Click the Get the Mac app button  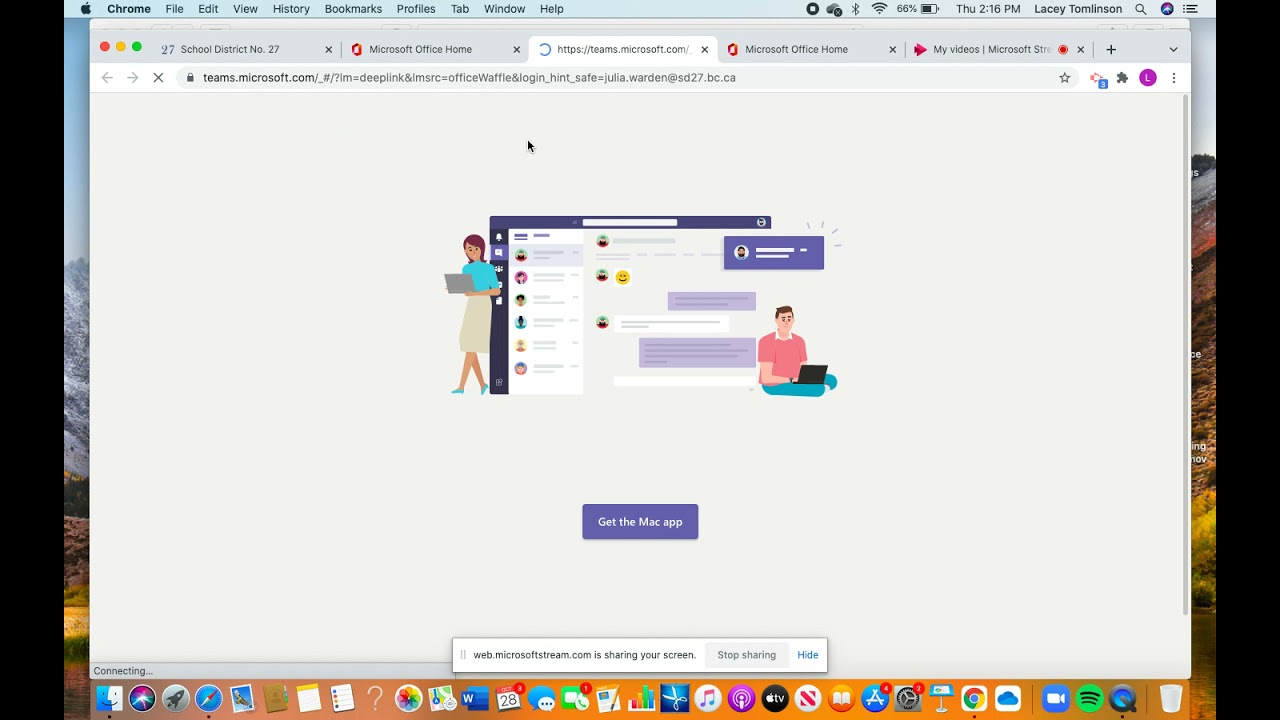pyautogui.click(x=640, y=522)
